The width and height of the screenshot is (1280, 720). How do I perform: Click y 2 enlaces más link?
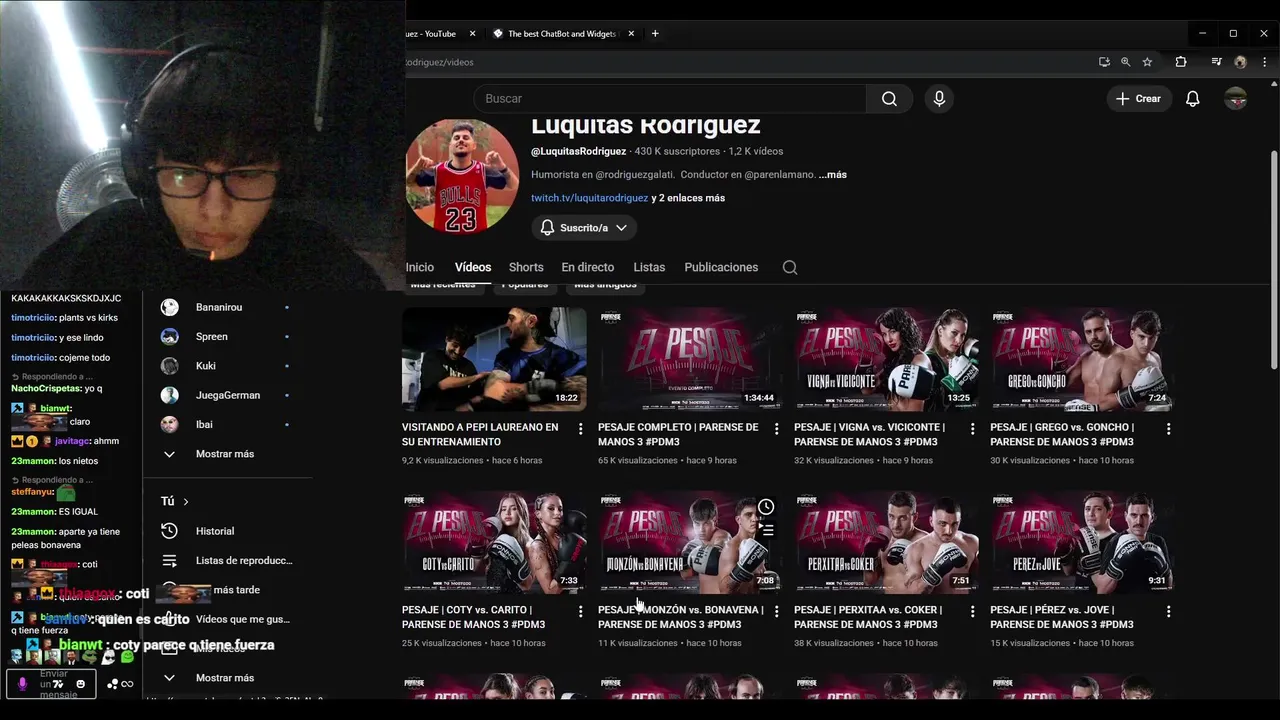point(688,198)
